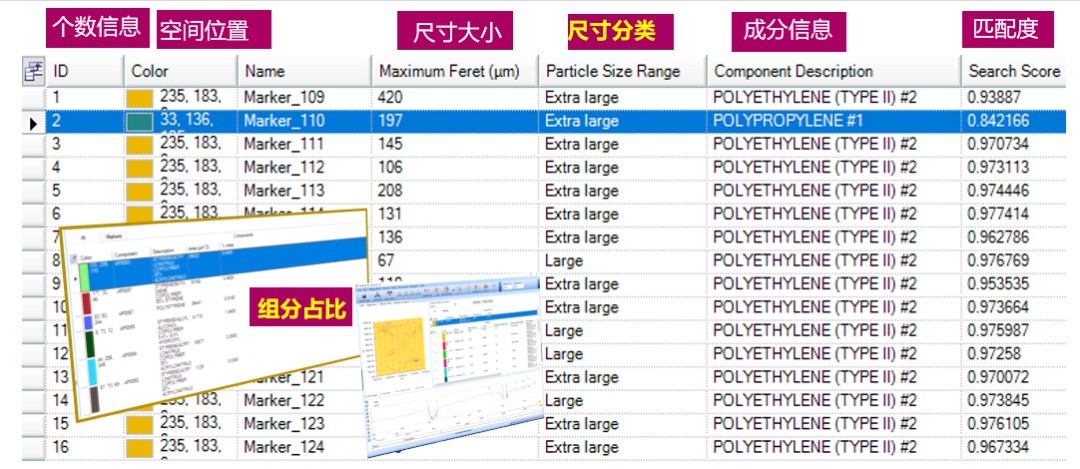Click the search score 0.93887
Image resolution: width=1080 pixels, height=469 pixels.
[995, 98]
